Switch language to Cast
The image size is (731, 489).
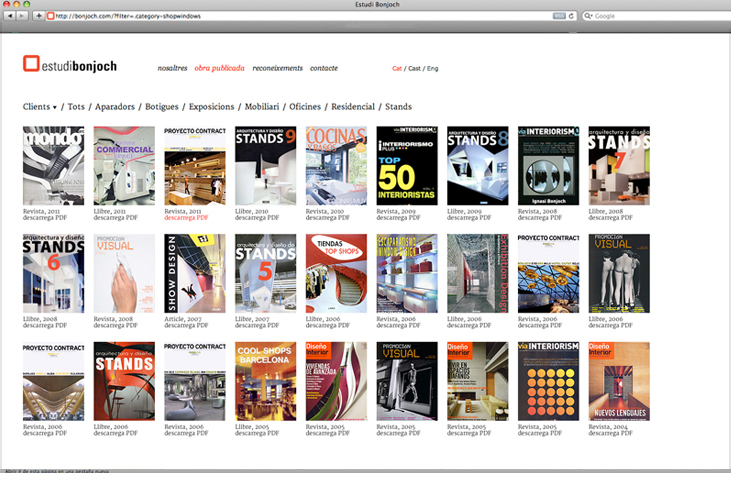414,69
